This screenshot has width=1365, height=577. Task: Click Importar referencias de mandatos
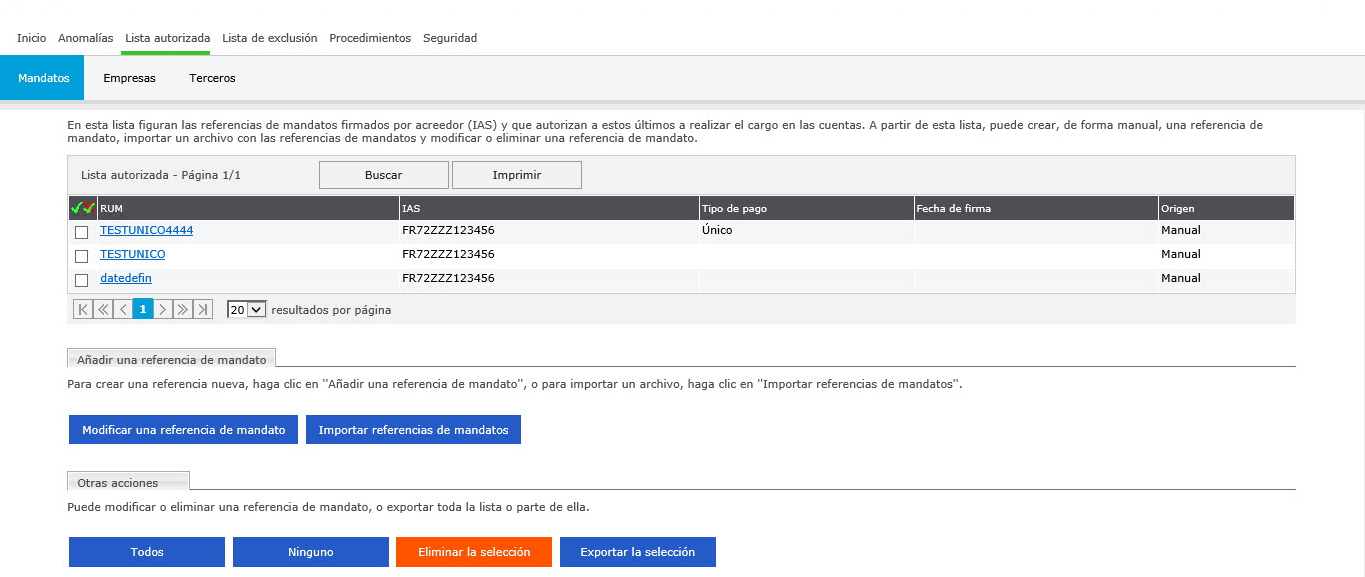pos(413,430)
